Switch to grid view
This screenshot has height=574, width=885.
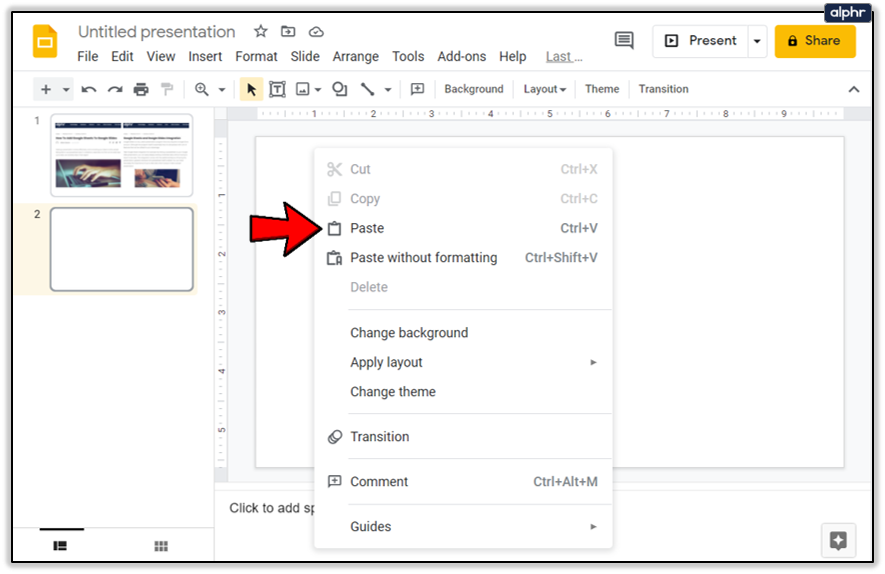coord(161,546)
